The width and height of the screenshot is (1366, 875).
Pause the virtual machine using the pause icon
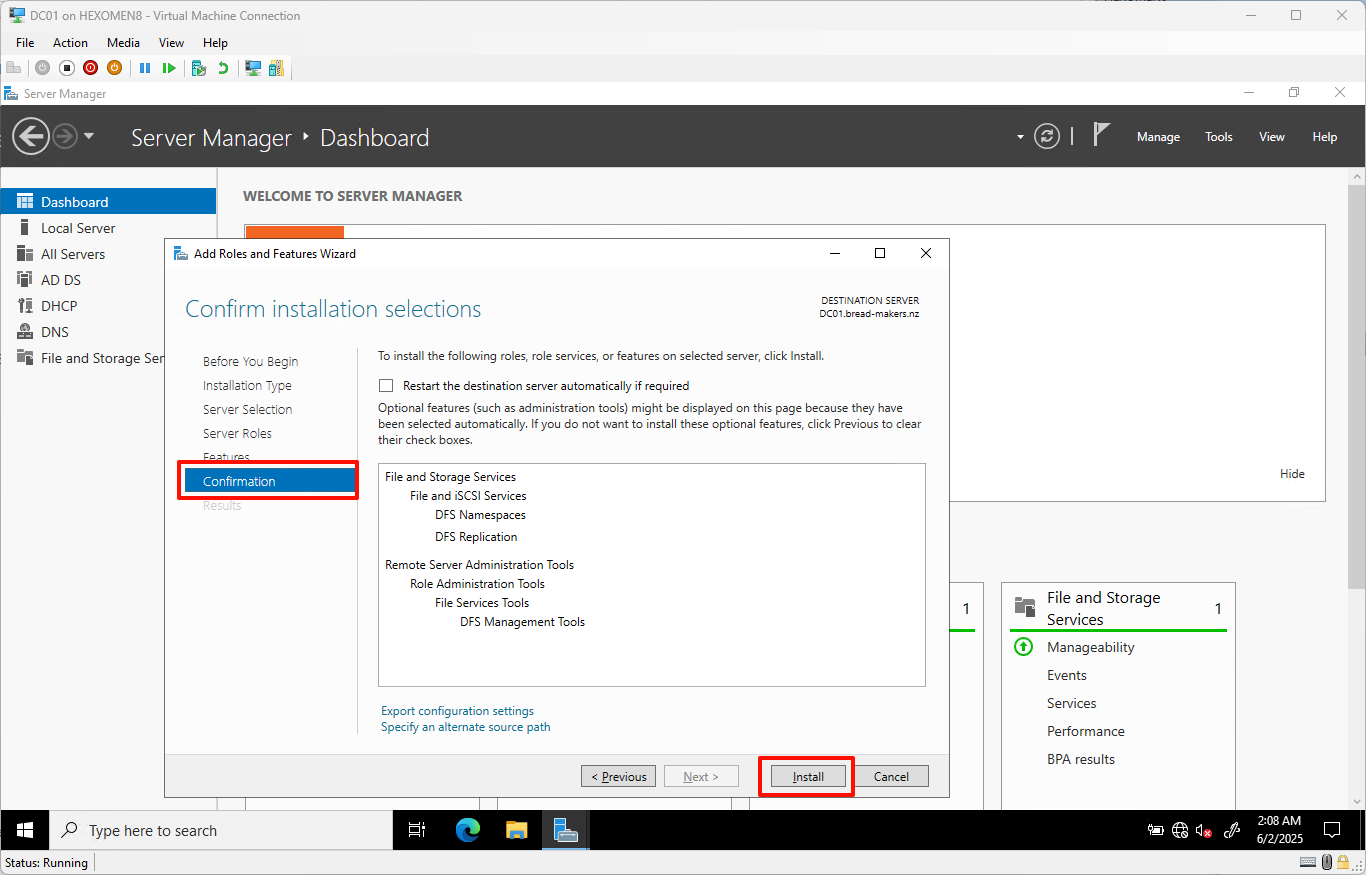tap(146, 68)
